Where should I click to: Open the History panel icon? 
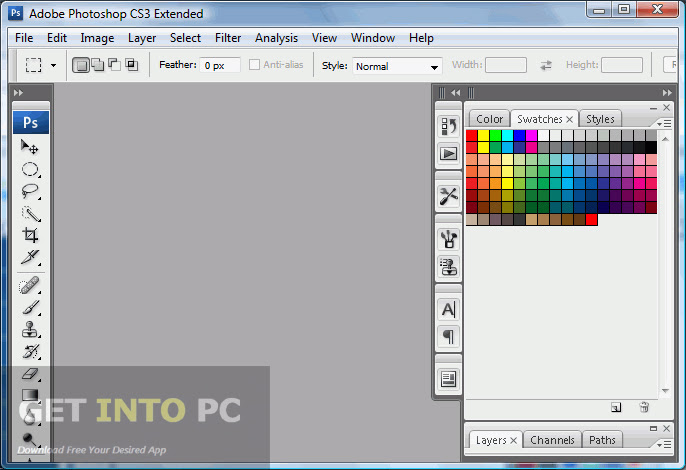click(448, 126)
